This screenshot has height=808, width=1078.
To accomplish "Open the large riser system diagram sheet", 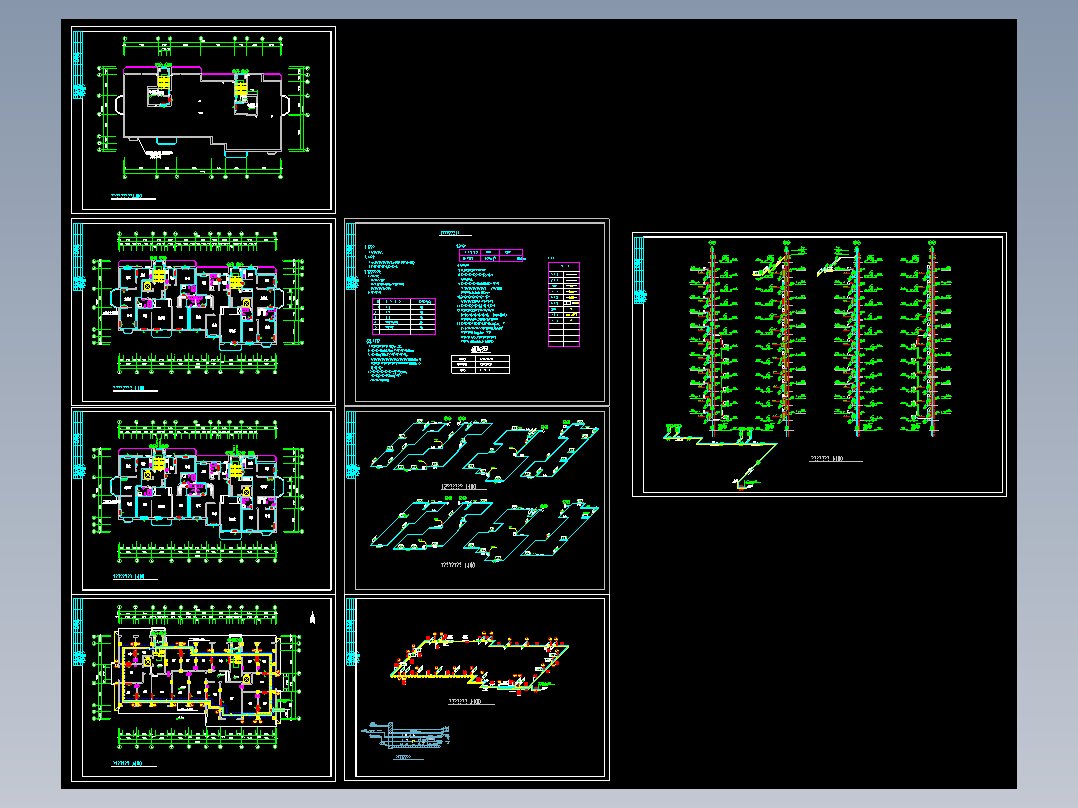I will coord(819,364).
